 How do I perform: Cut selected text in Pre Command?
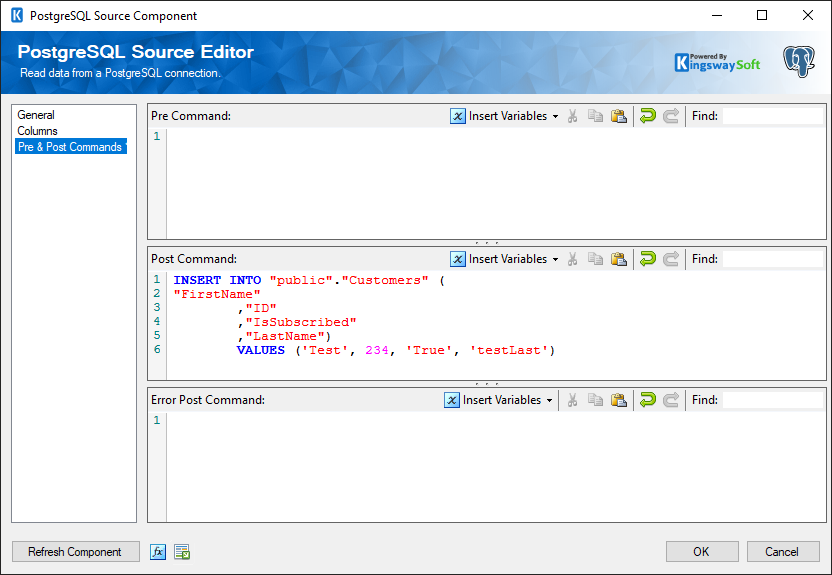572,116
